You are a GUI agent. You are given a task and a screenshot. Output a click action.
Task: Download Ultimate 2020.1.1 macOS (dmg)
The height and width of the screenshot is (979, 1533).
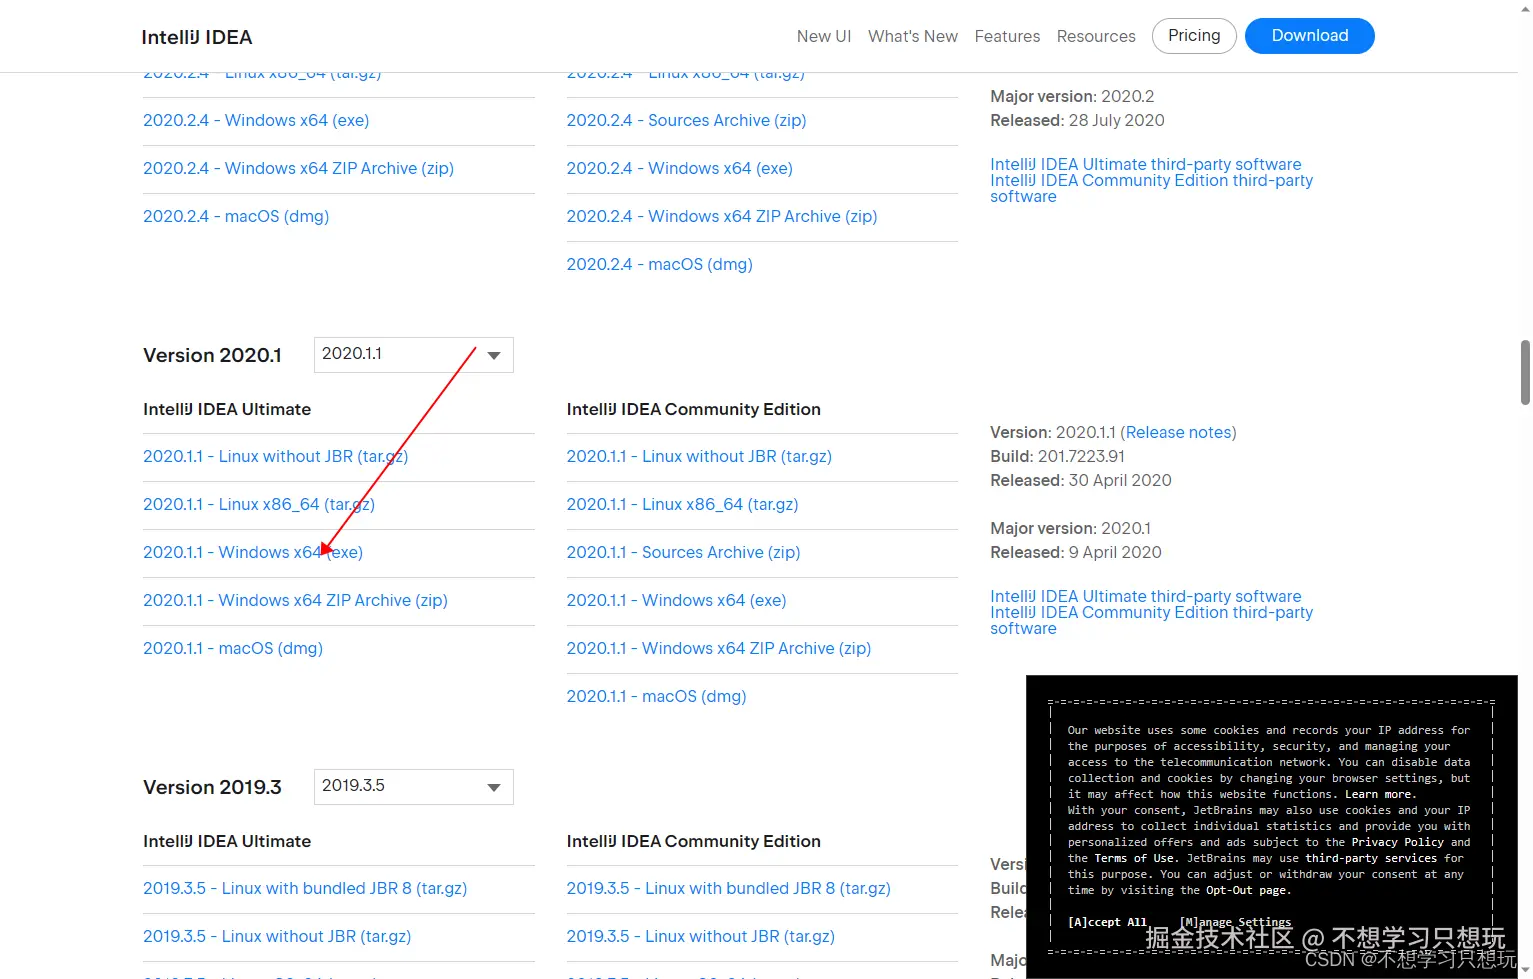233,648
